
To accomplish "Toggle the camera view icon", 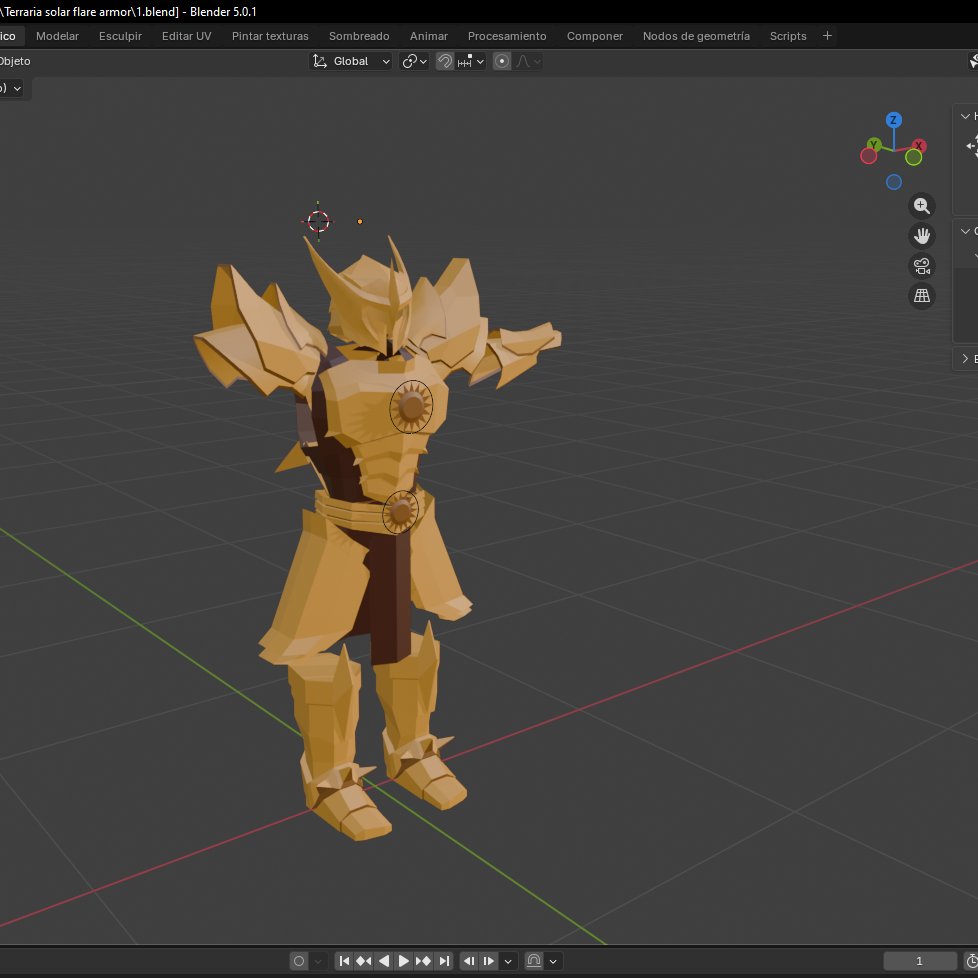I will (922, 266).
